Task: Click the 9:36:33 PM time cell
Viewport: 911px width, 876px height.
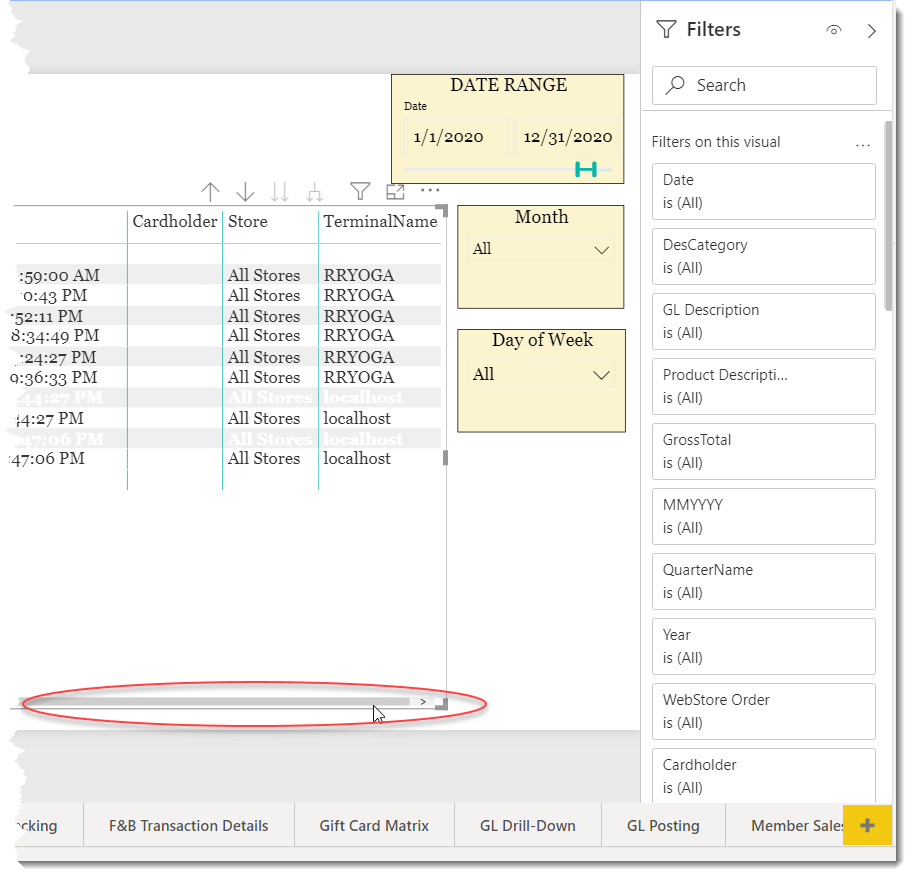Action: (53, 378)
